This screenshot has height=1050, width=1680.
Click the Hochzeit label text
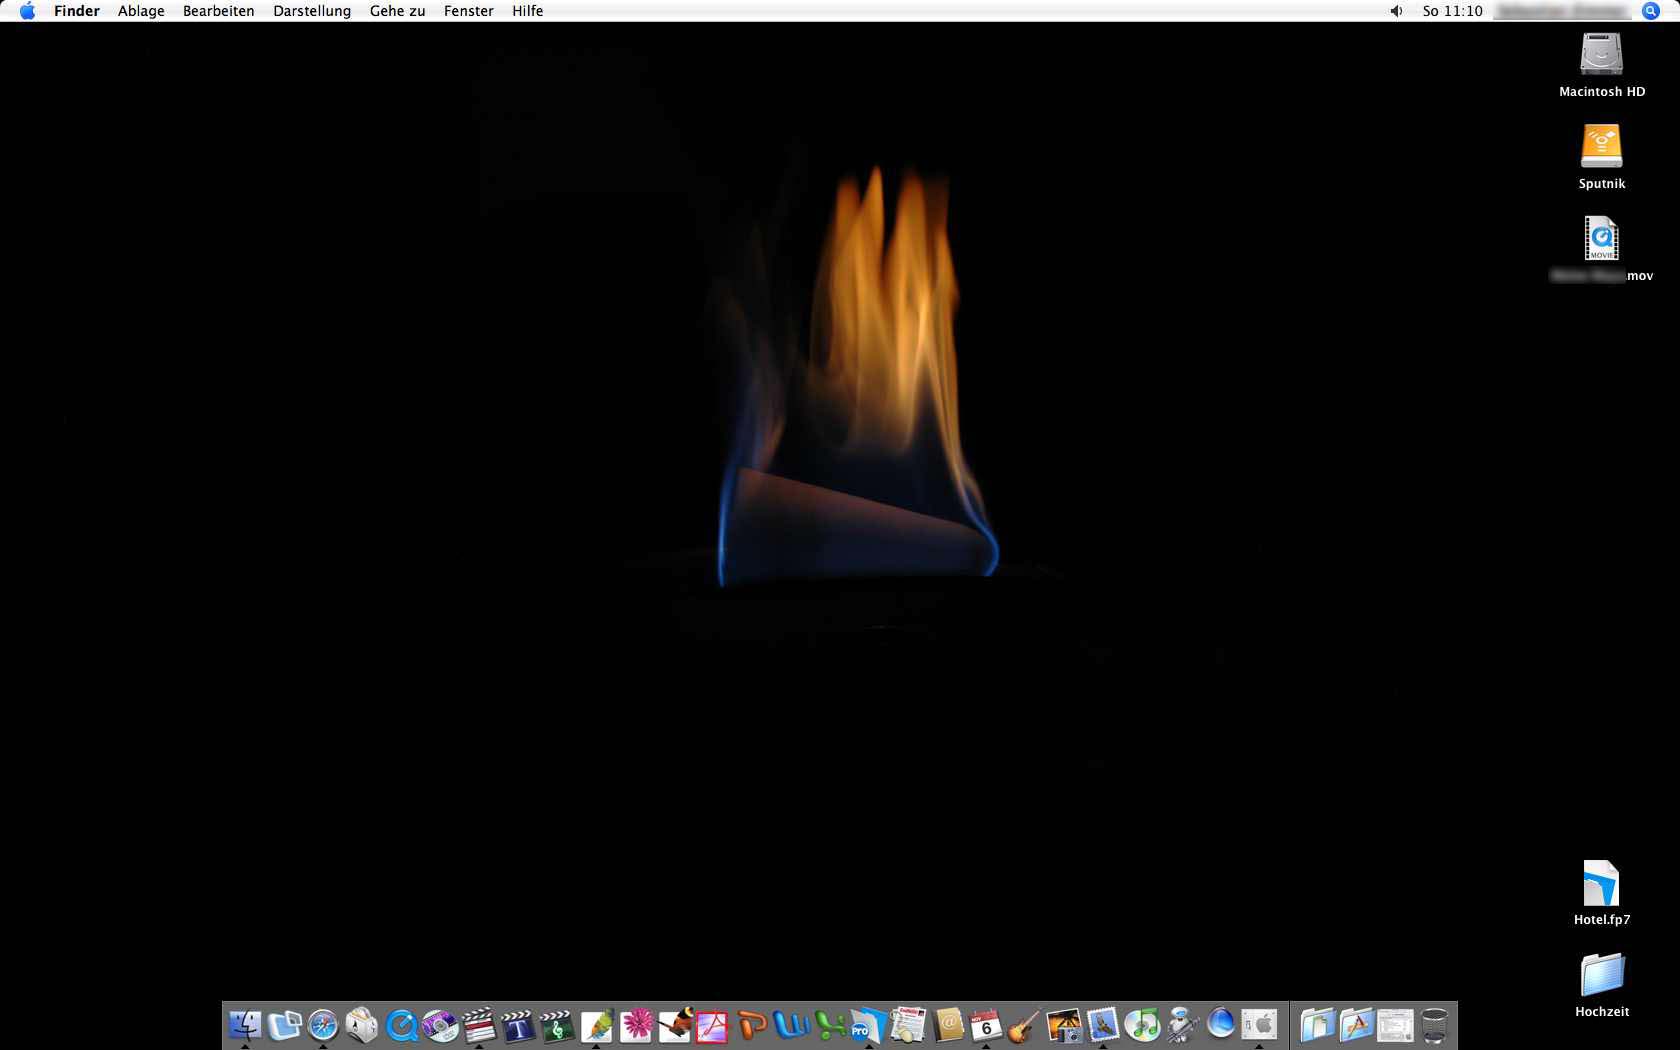1602,1012
